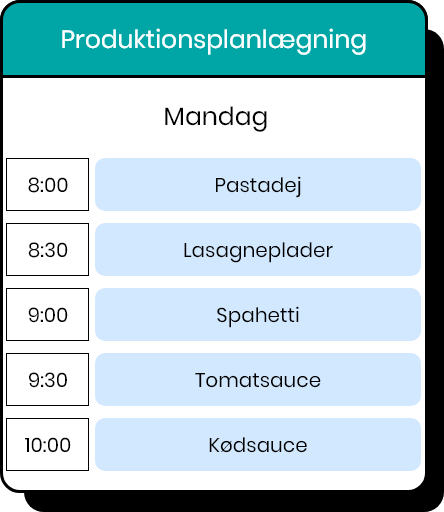
Task: Focus the time box next to Pastadej
Action: (48, 184)
